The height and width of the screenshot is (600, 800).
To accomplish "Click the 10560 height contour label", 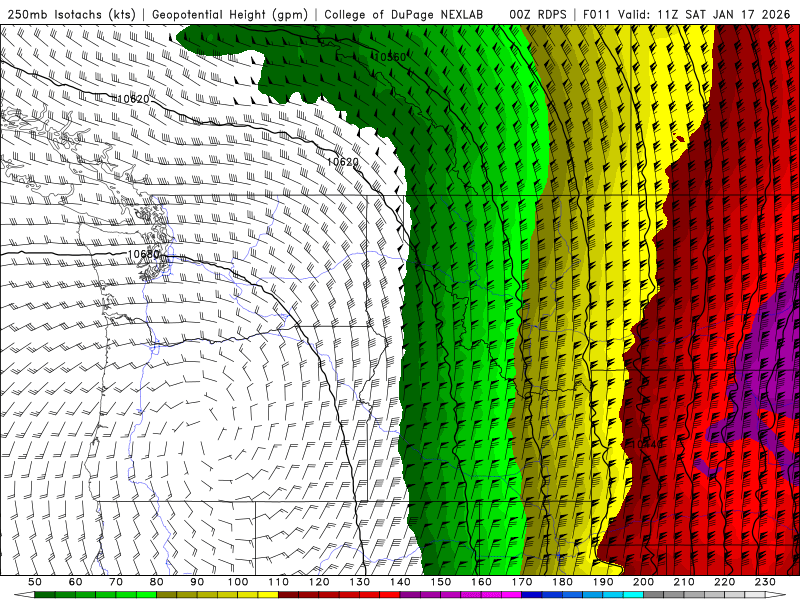I will [x=390, y=57].
